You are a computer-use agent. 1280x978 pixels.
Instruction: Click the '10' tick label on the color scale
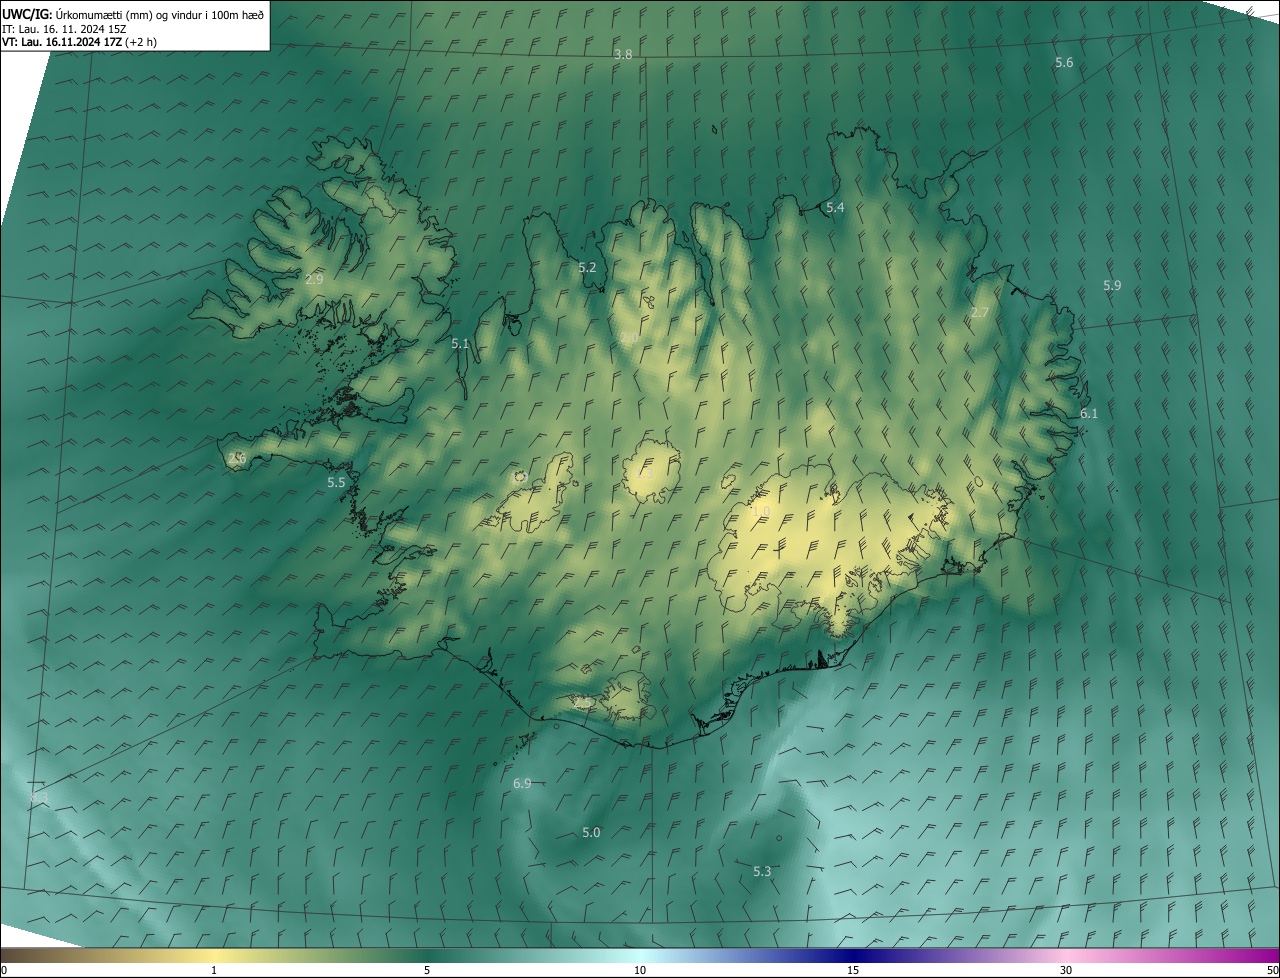point(640,971)
